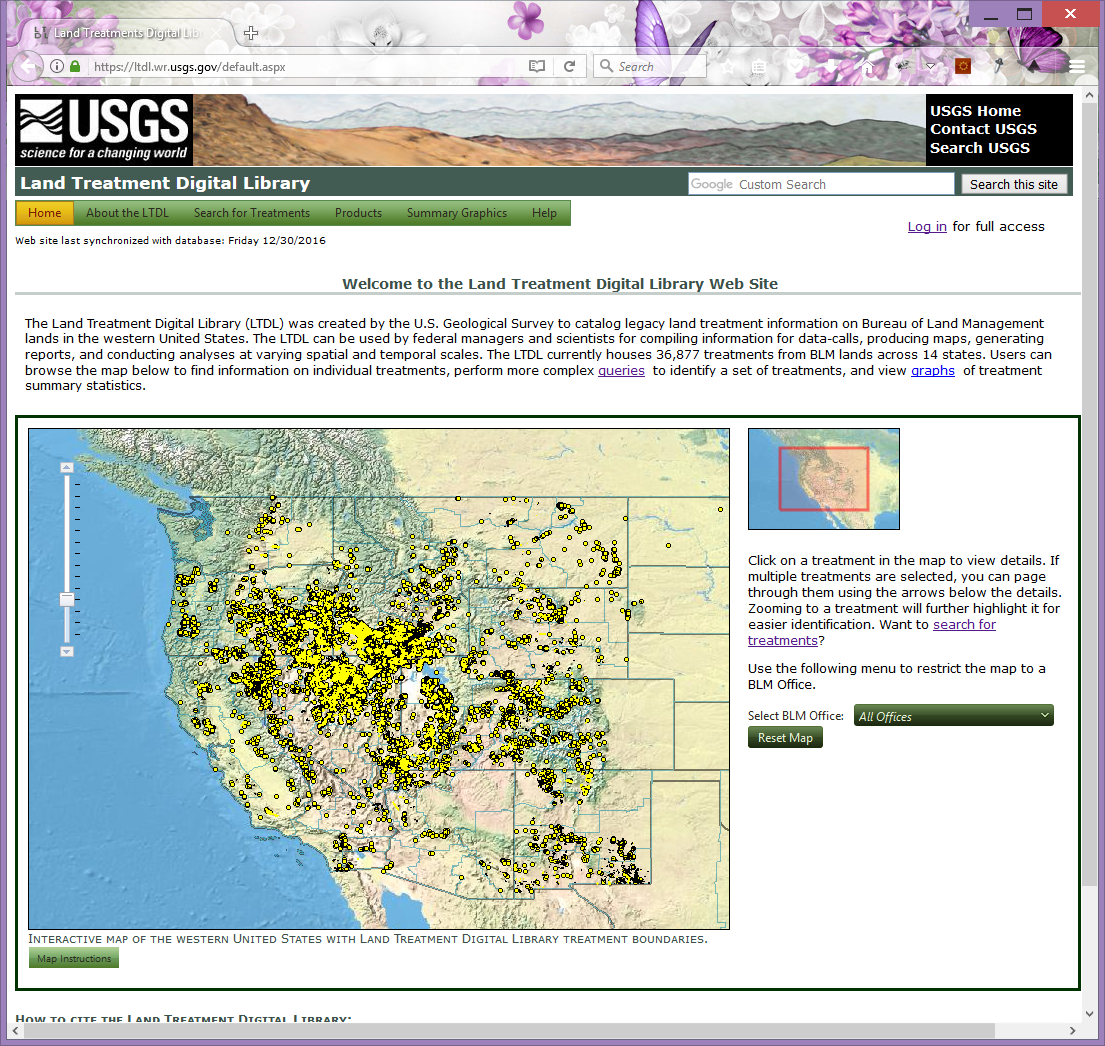Click the map zoom slider handle
The width and height of the screenshot is (1105, 1046).
[67, 599]
